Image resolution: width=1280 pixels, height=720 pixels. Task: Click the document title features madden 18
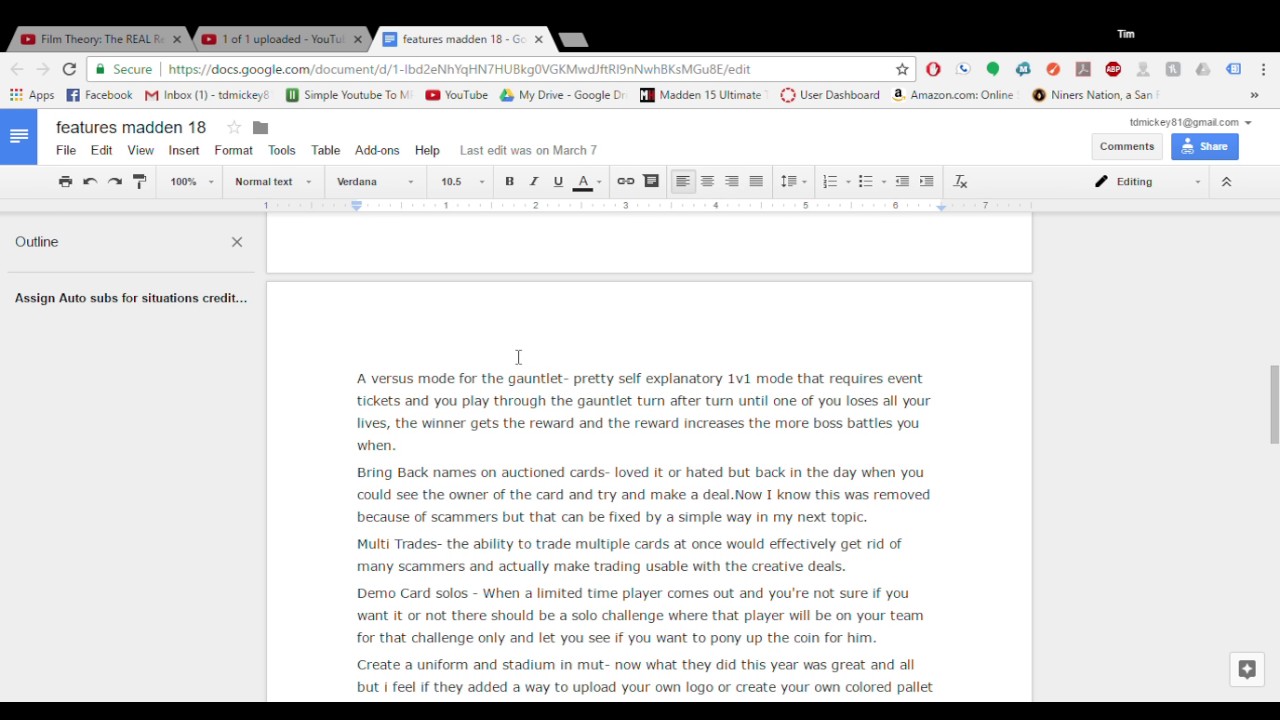coord(131,127)
